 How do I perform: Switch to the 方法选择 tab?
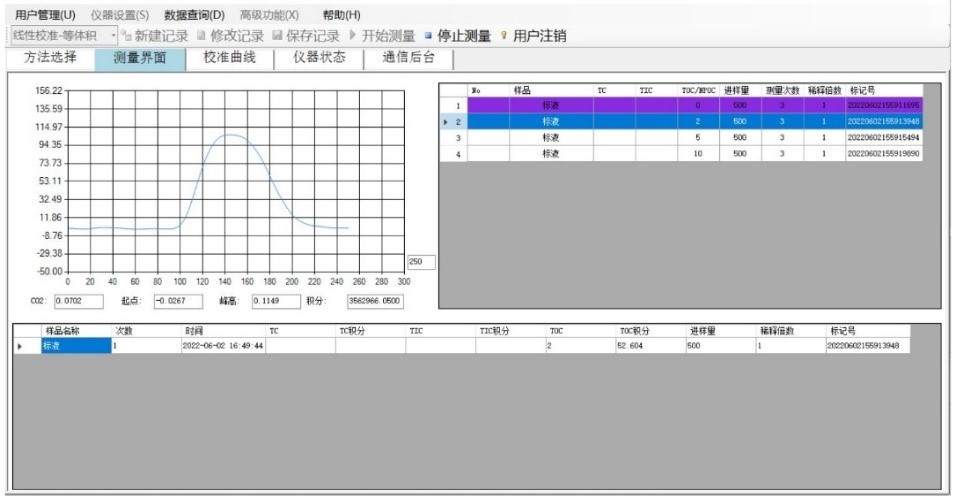point(50,58)
